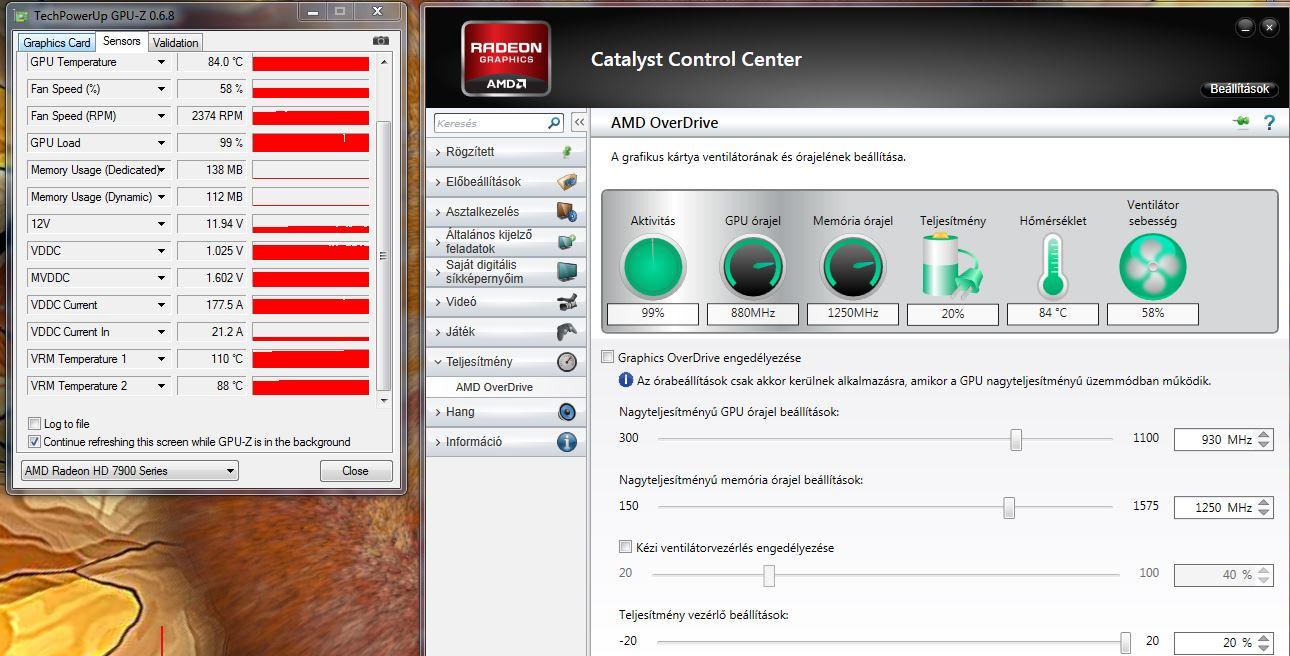Click the Aktivitás activity gauge
Screen dimensions: 1290x656
[653, 267]
